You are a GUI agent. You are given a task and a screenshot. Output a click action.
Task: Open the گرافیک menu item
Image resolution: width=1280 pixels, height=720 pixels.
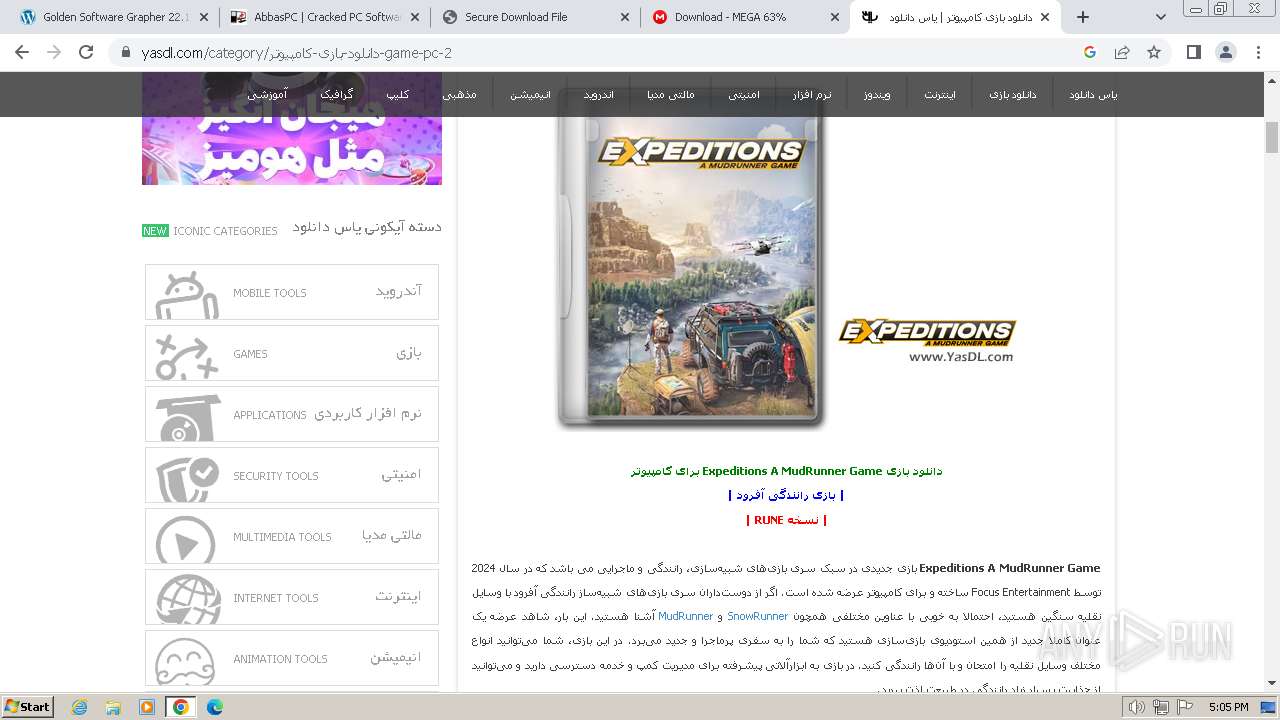[x=336, y=94]
